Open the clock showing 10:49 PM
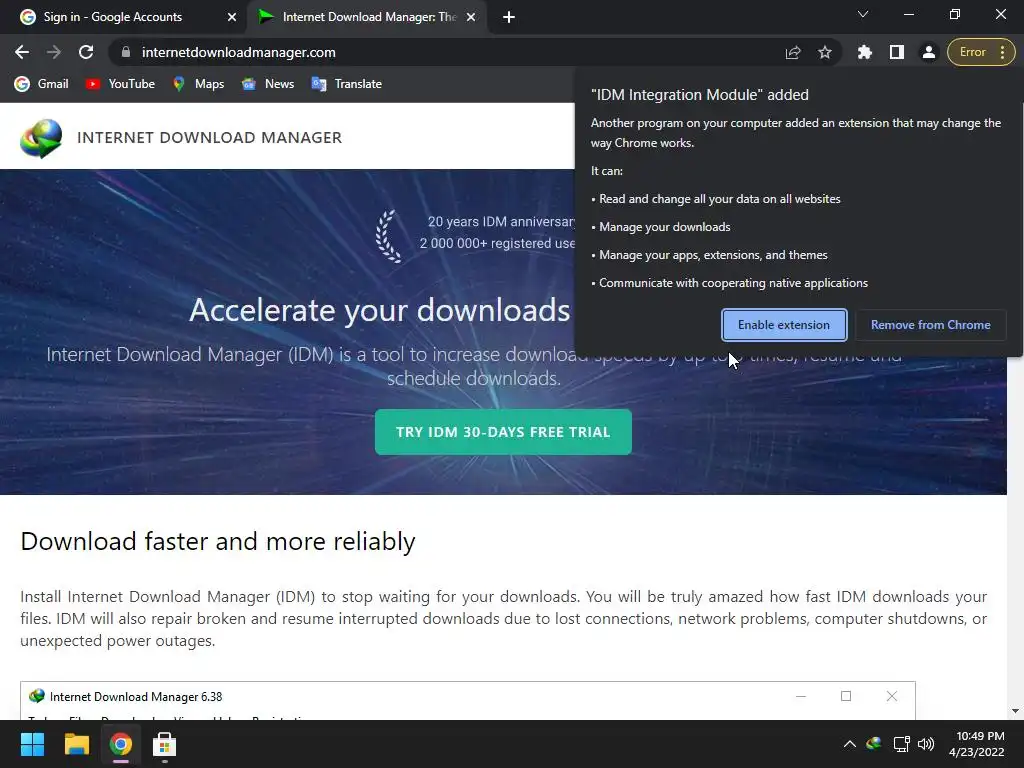Viewport: 1024px width, 768px height. [976, 744]
